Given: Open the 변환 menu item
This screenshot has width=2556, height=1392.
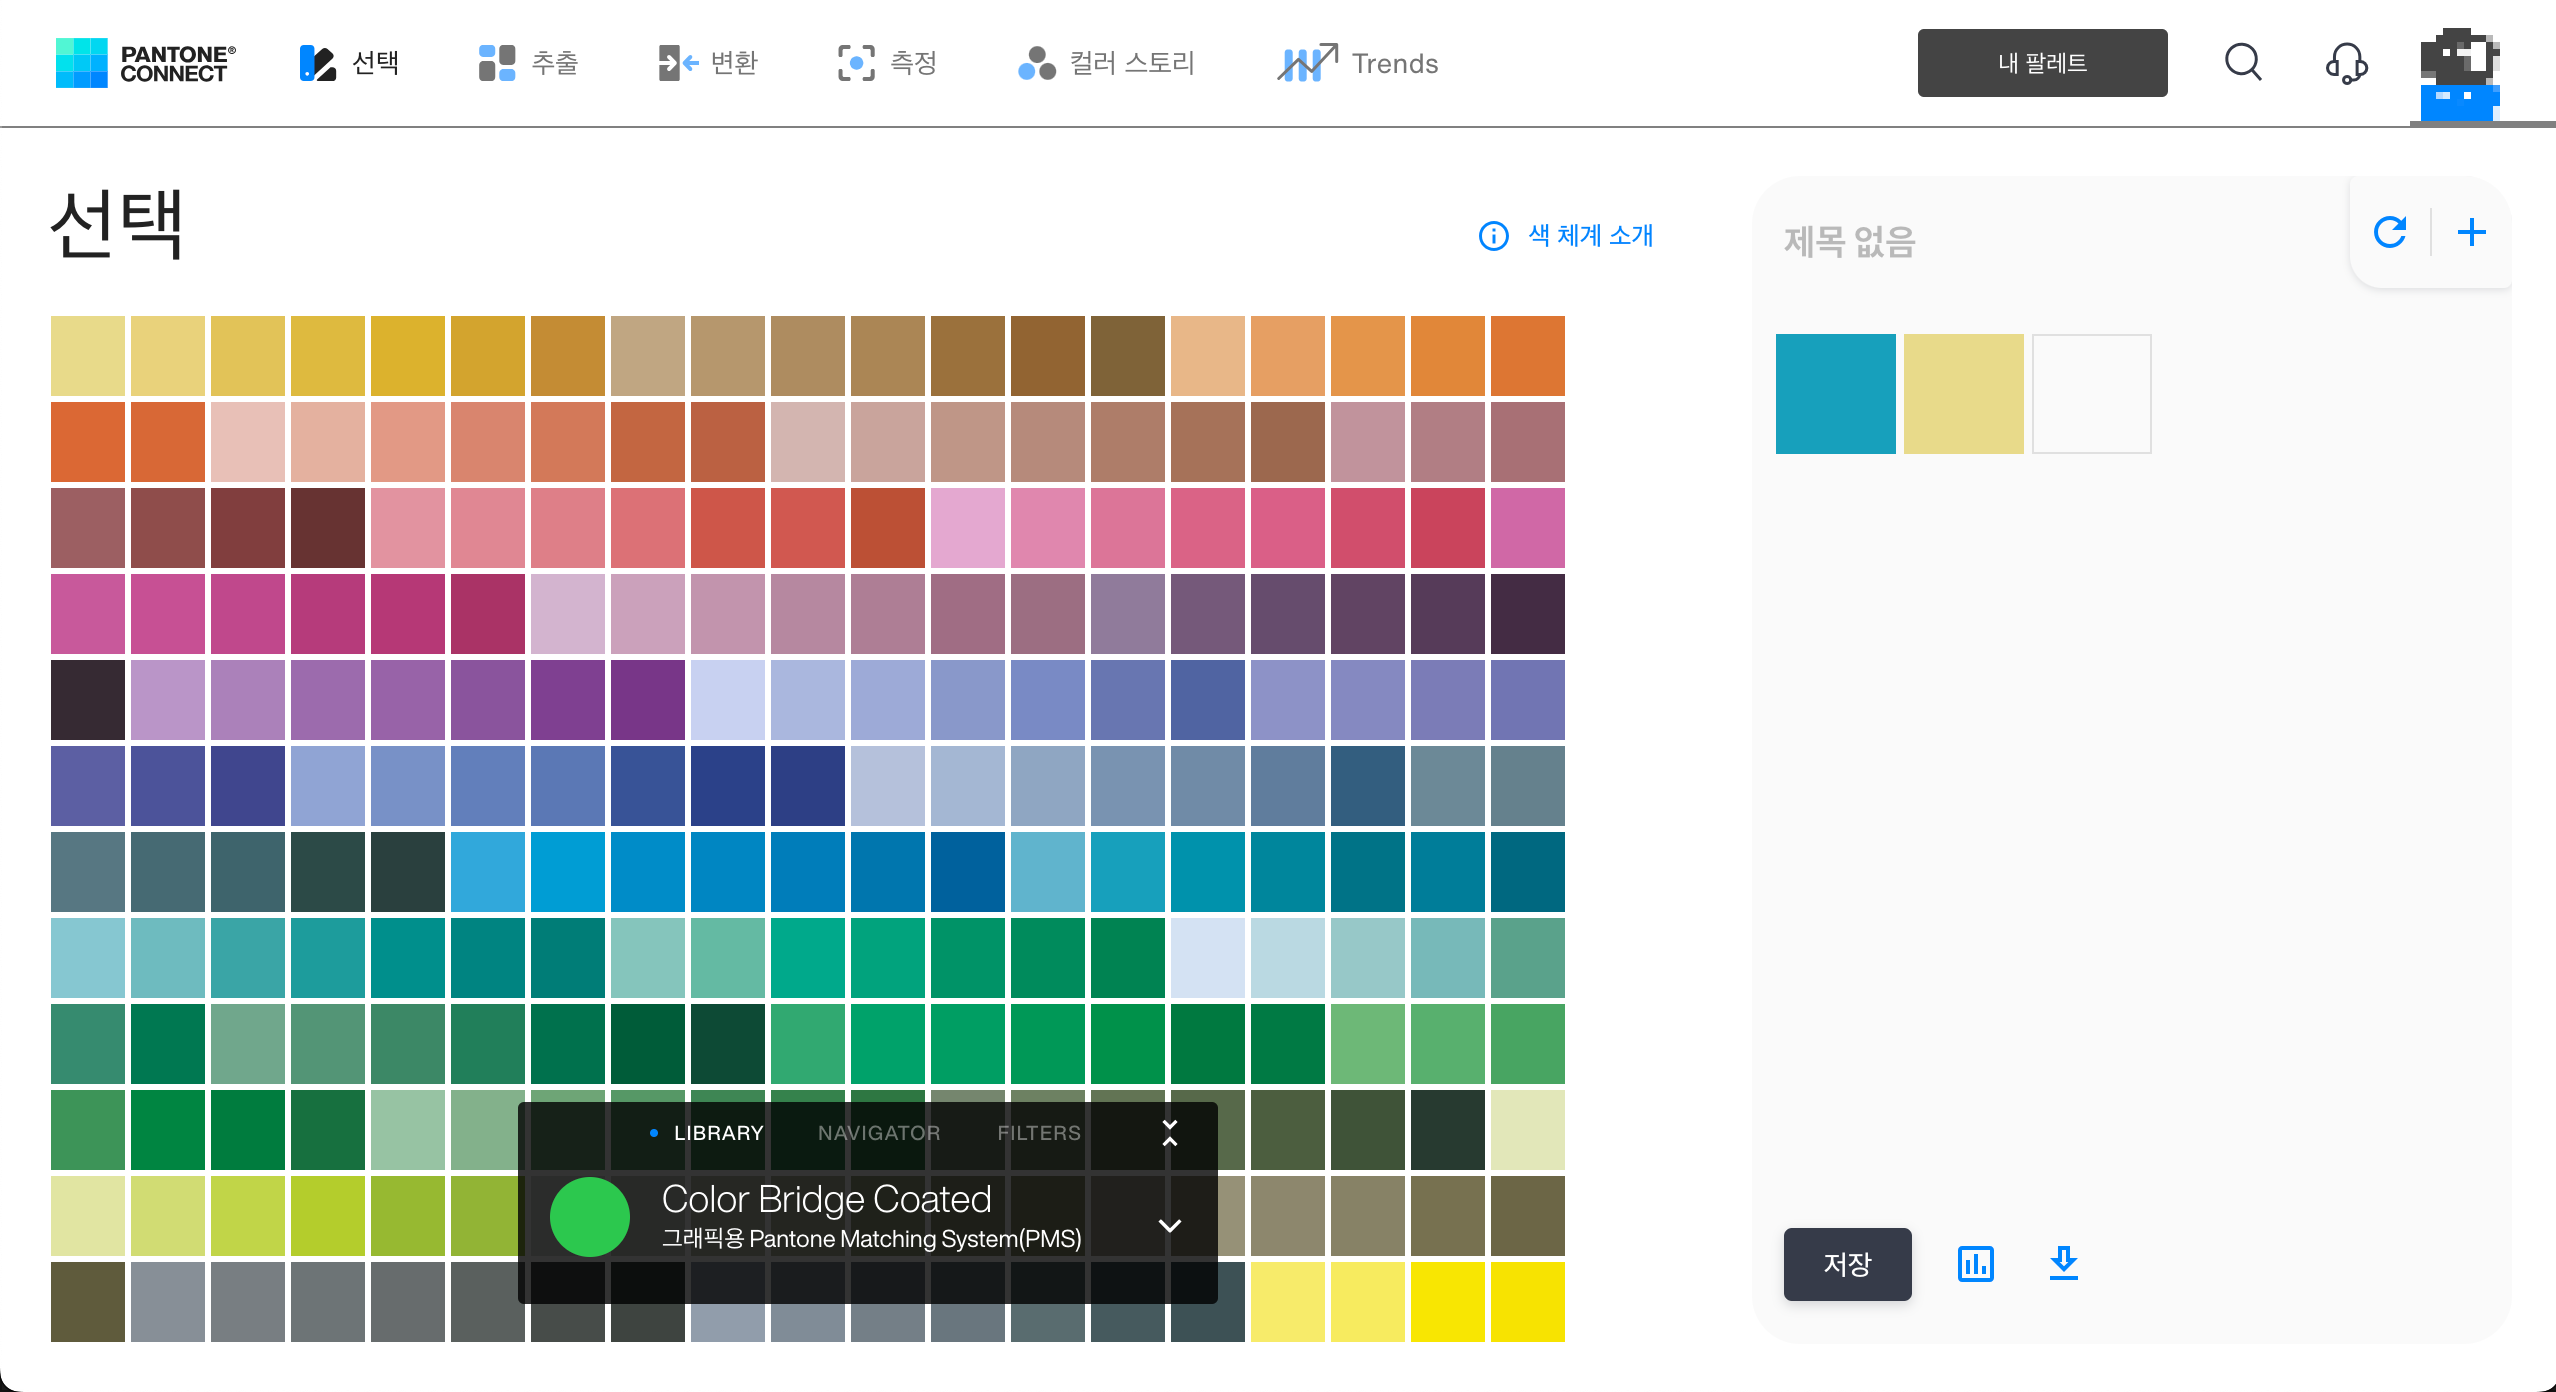Looking at the screenshot, I should click(708, 63).
